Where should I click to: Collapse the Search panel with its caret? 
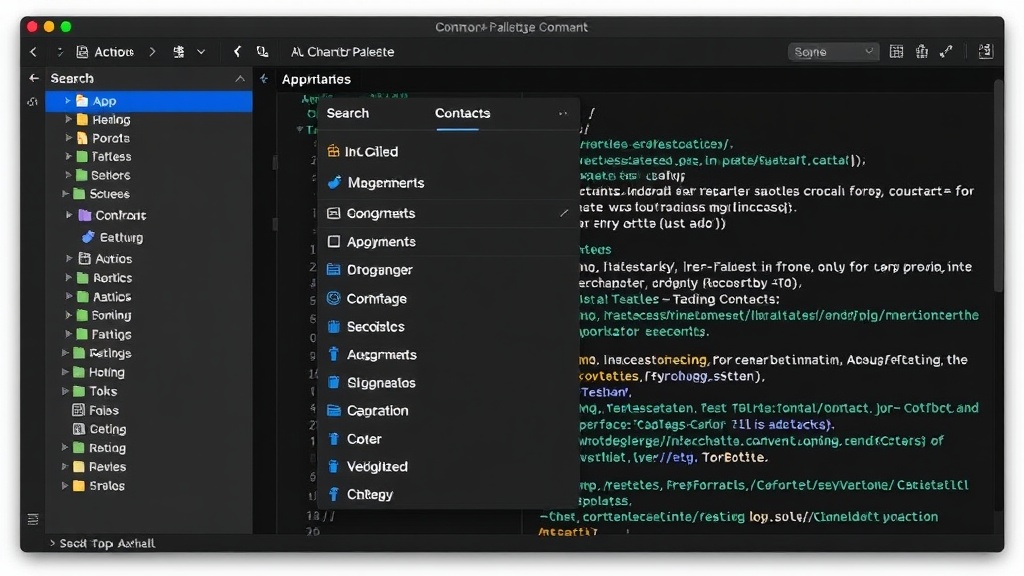[240, 78]
